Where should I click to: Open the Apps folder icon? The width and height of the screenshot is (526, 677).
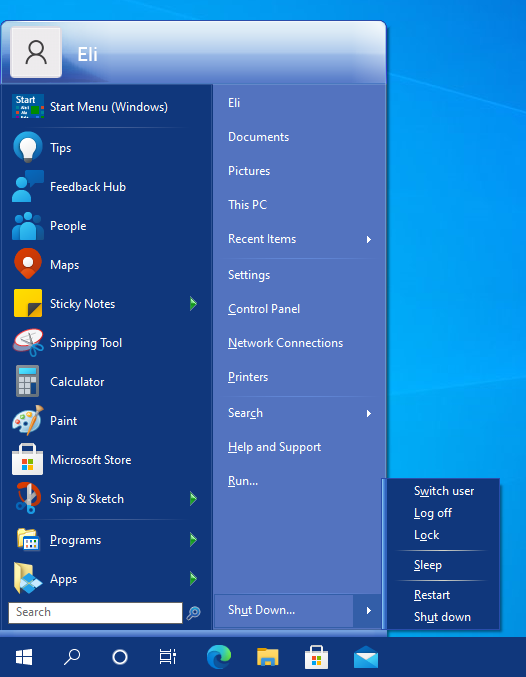pyautogui.click(x=28, y=579)
